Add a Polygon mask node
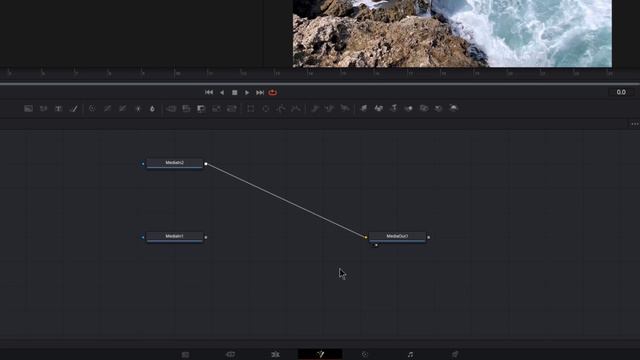The height and width of the screenshot is (360, 640). (281, 109)
